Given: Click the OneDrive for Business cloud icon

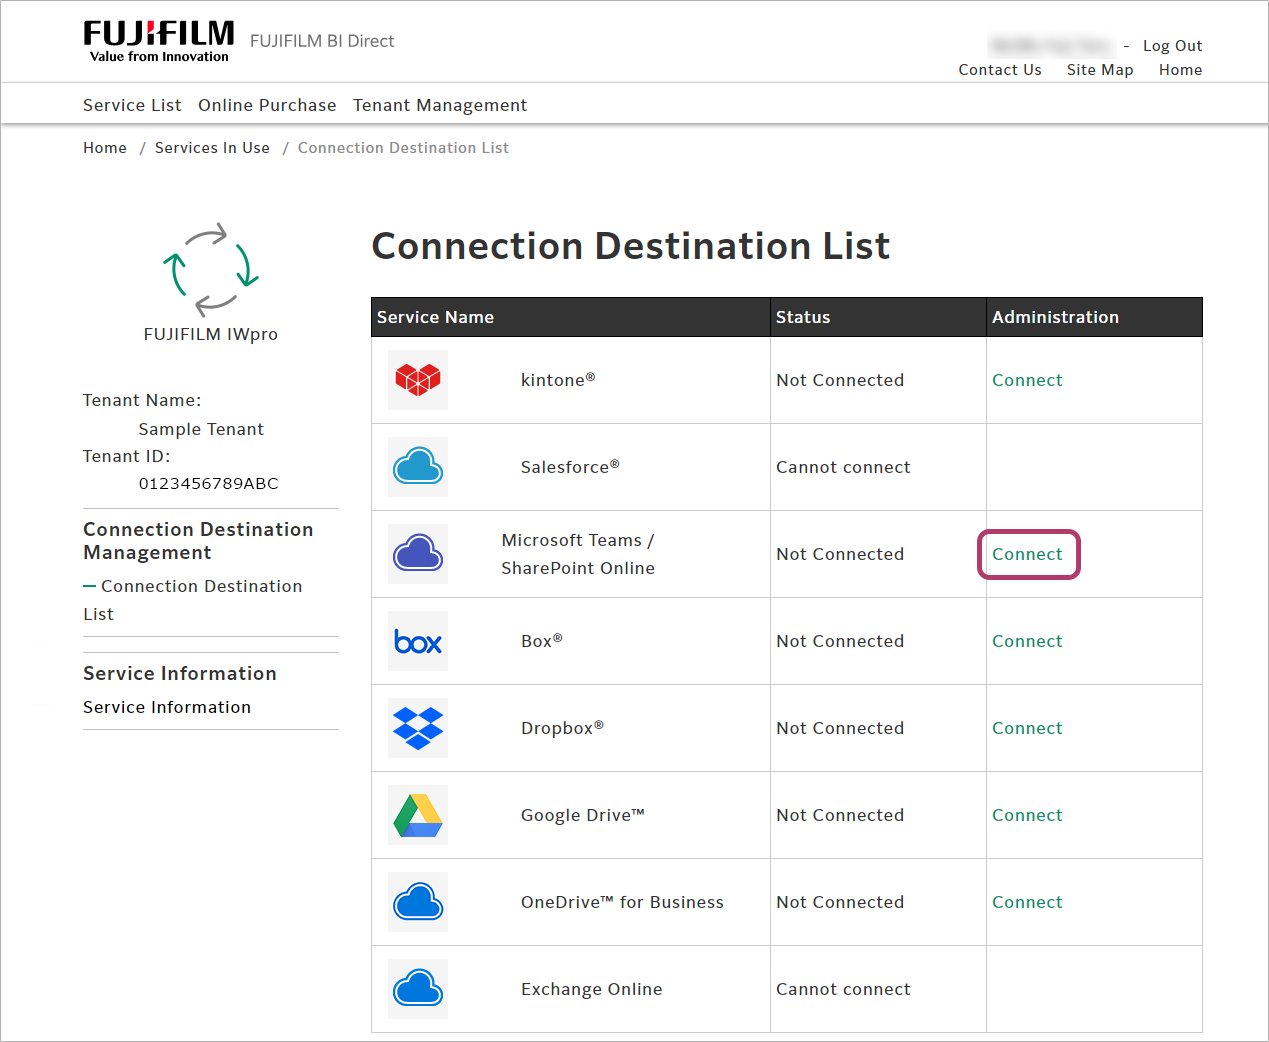Looking at the screenshot, I should point(418,902).
